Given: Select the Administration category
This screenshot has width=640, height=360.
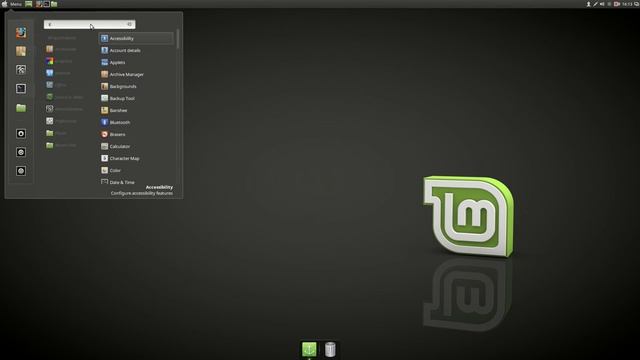Looking at the screenshot, I should click(65, 109).
